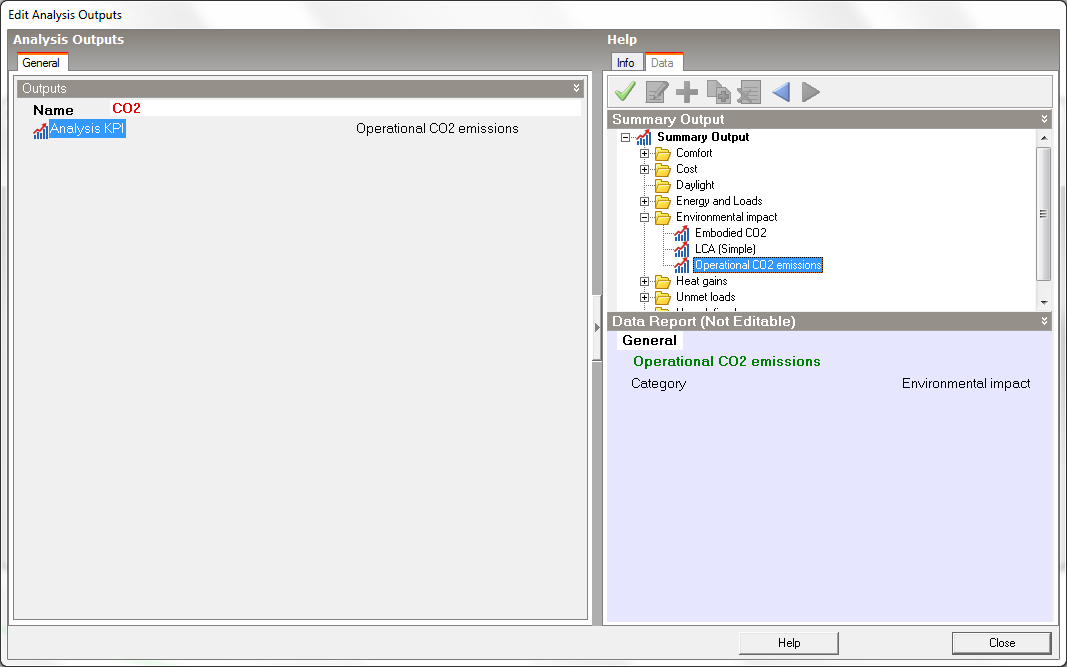Viewport: 1067px width, 667px height.
Task: Click the Edit item pencil icon
Action: point(656,92)
